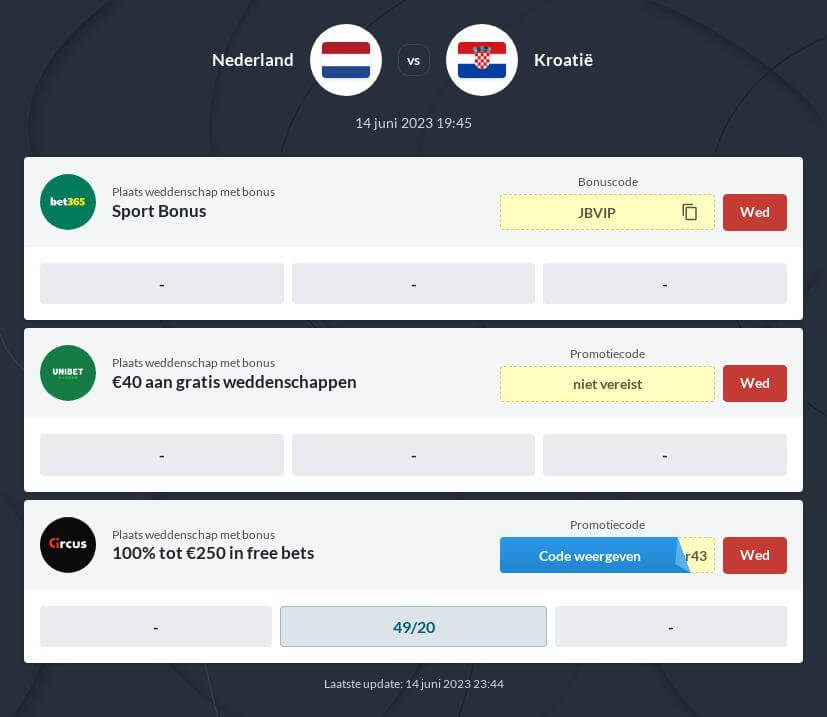Select the Circus logo
827x717 pixels.
tap(68, 544)
